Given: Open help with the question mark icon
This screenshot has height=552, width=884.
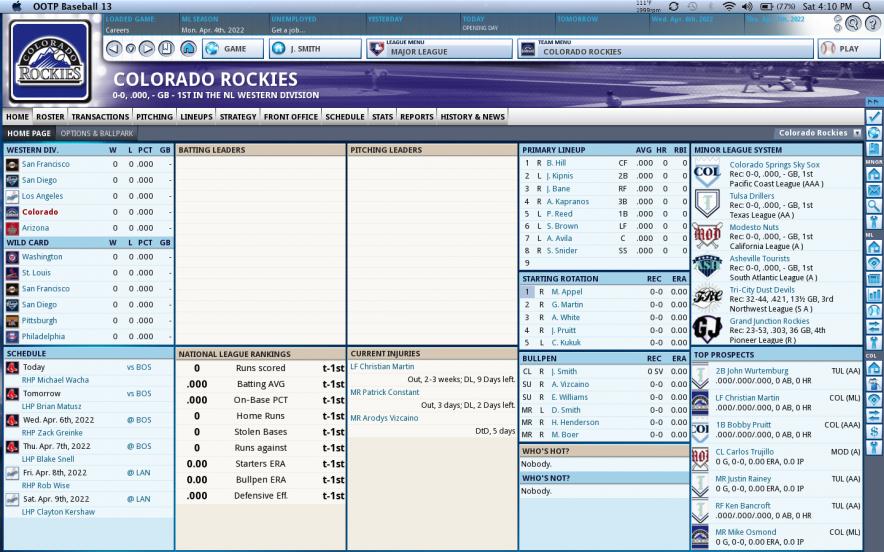Looking at the screenshot, I should [873, 23].
